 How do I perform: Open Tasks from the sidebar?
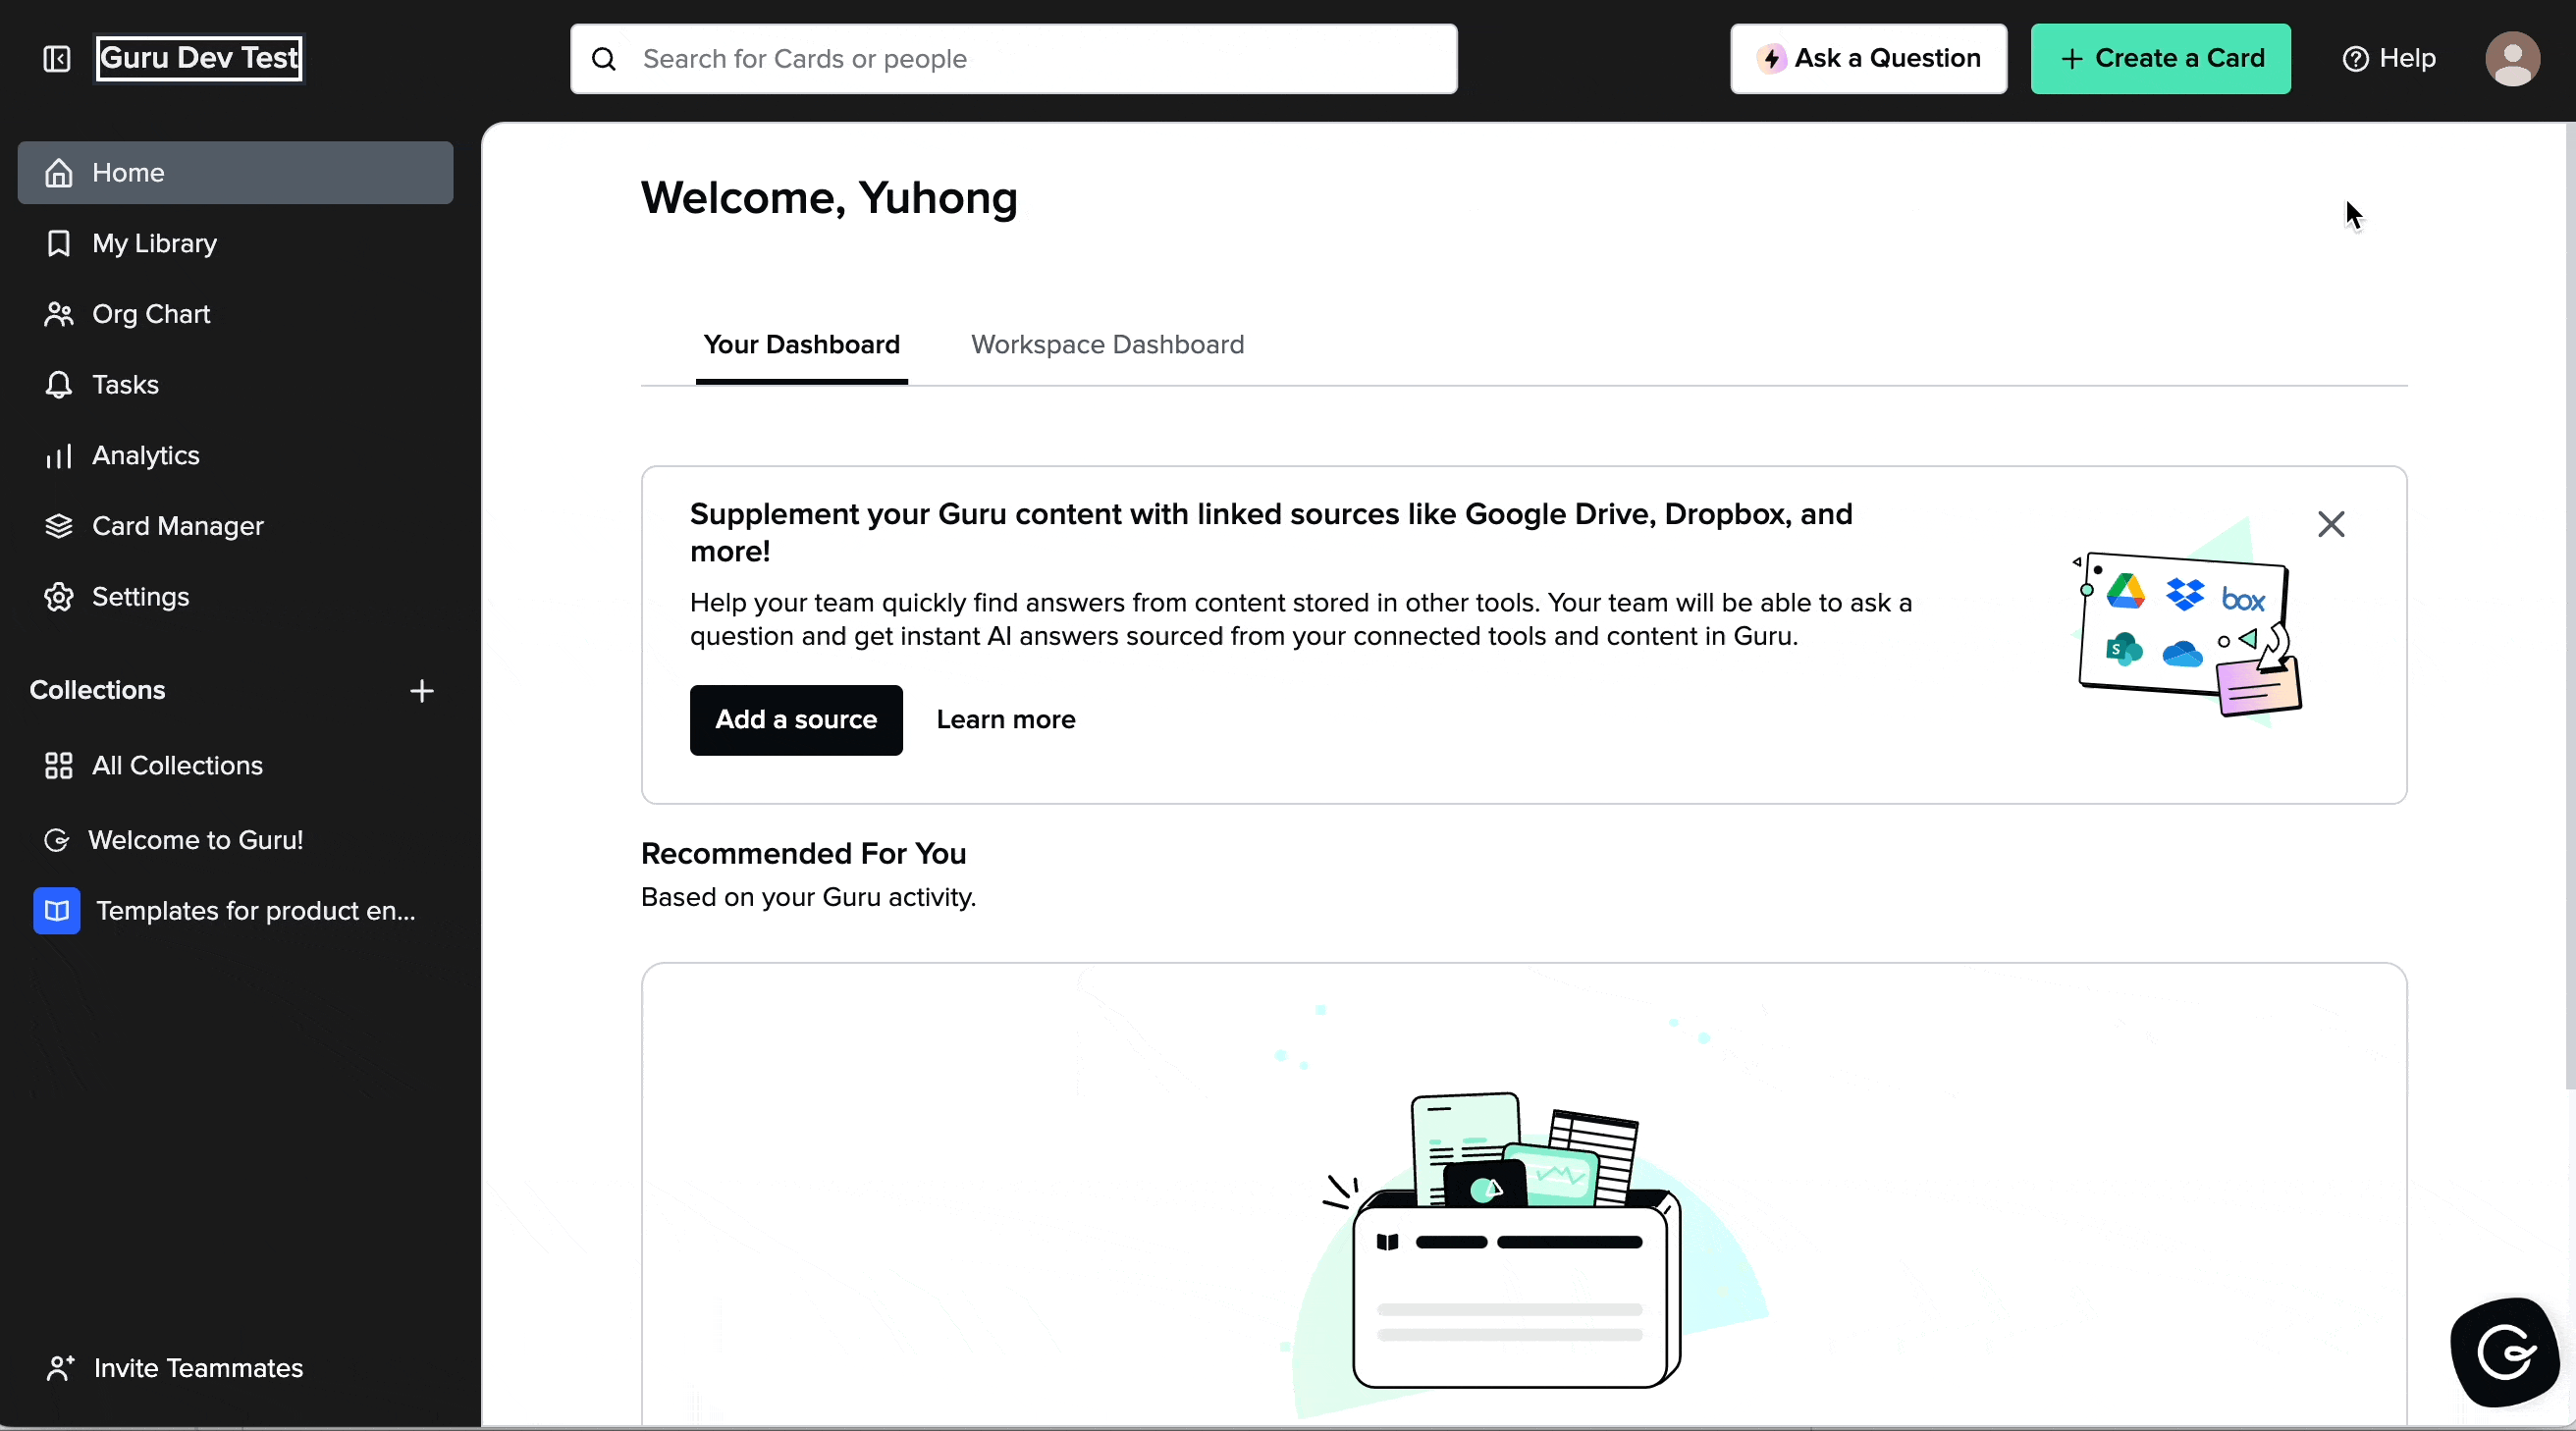tap(125, 385)
